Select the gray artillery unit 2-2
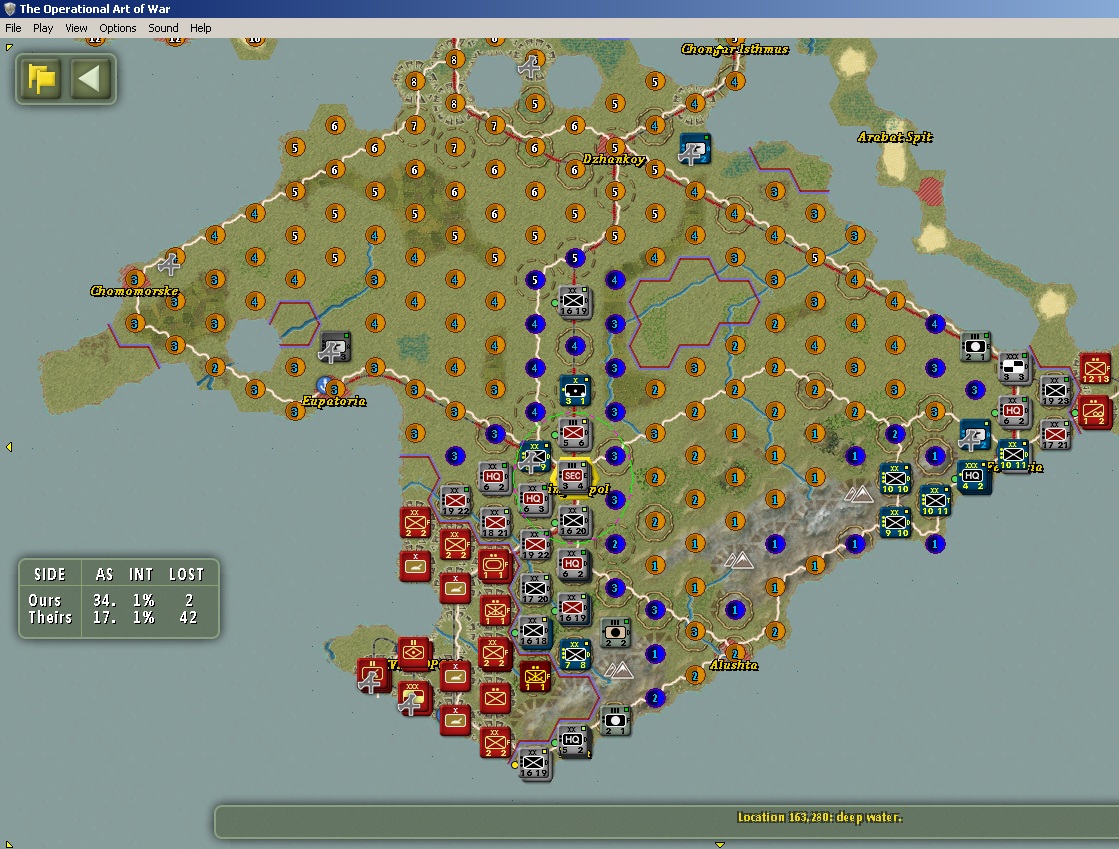Screen dimensions: 1119x849 pyautogui.click(x=615, y=633)
